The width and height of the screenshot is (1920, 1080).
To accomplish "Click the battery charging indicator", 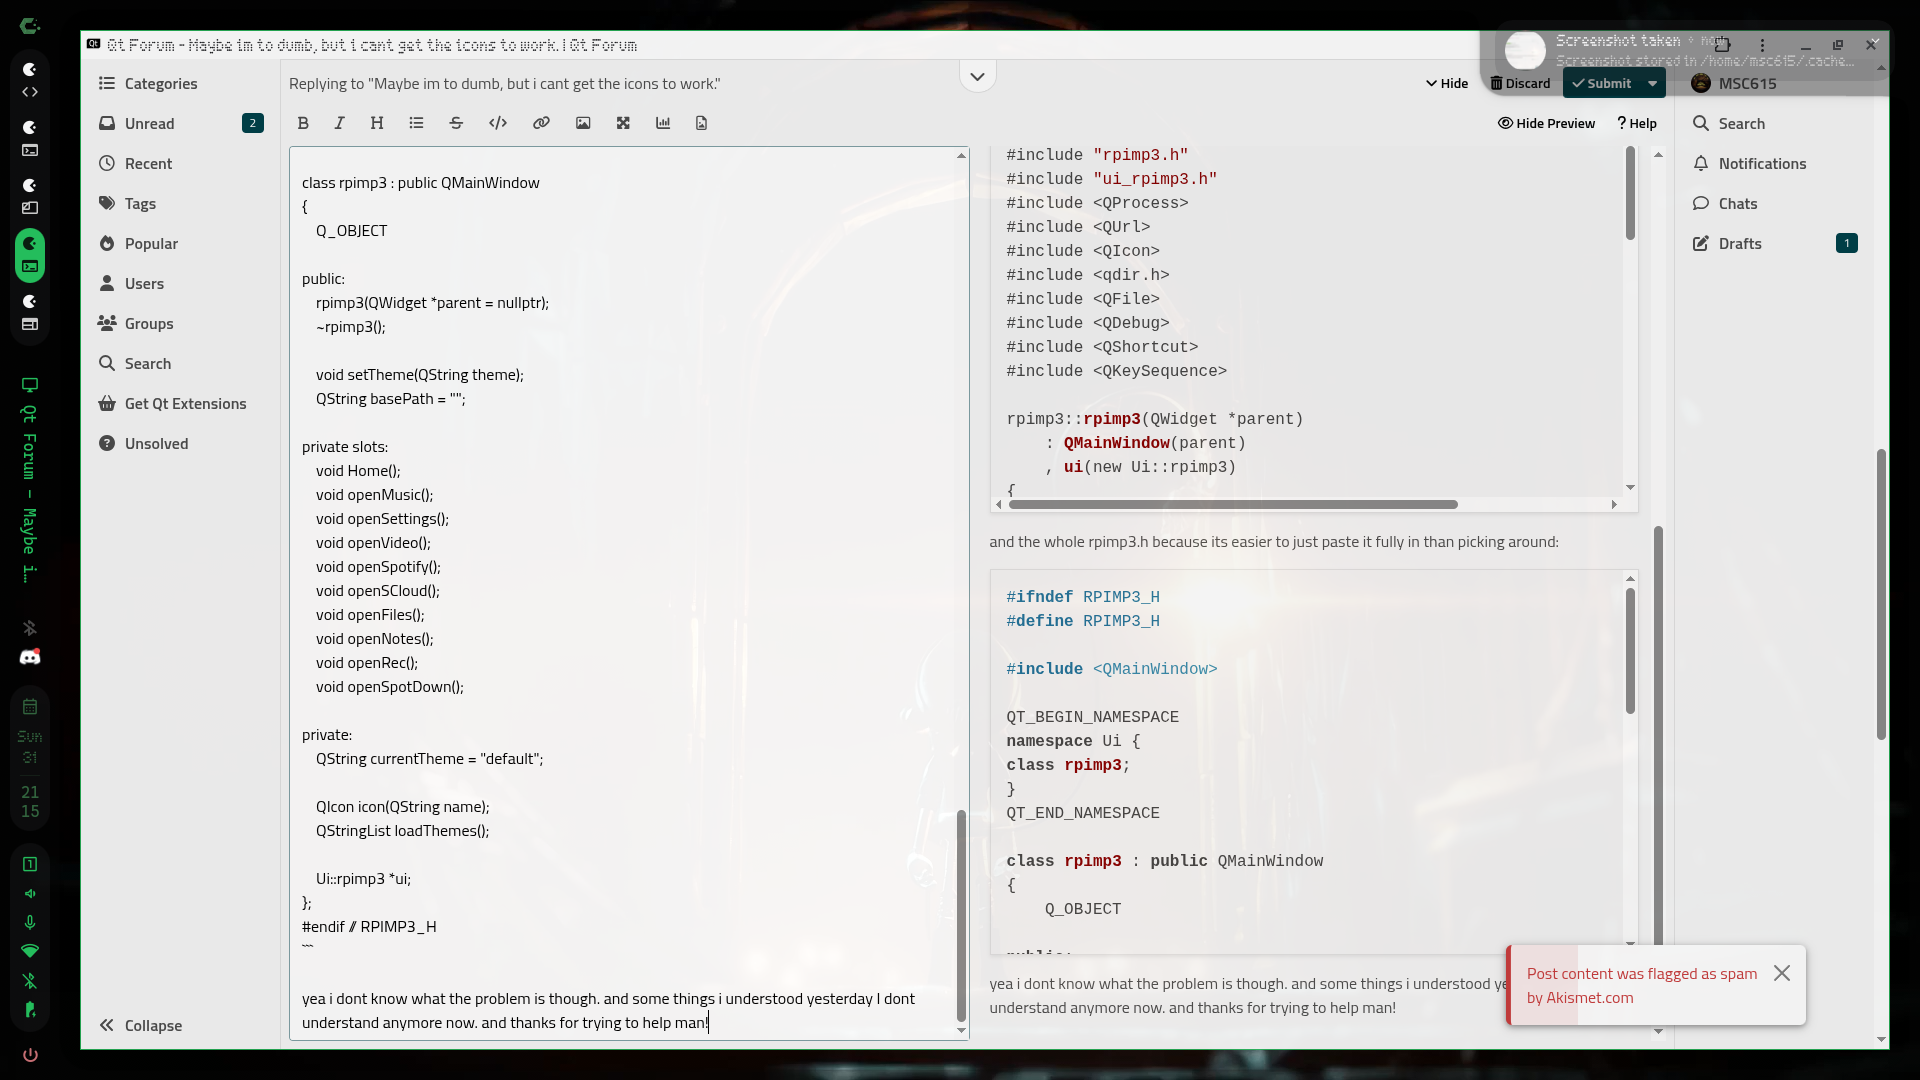I will point(30,1010).
